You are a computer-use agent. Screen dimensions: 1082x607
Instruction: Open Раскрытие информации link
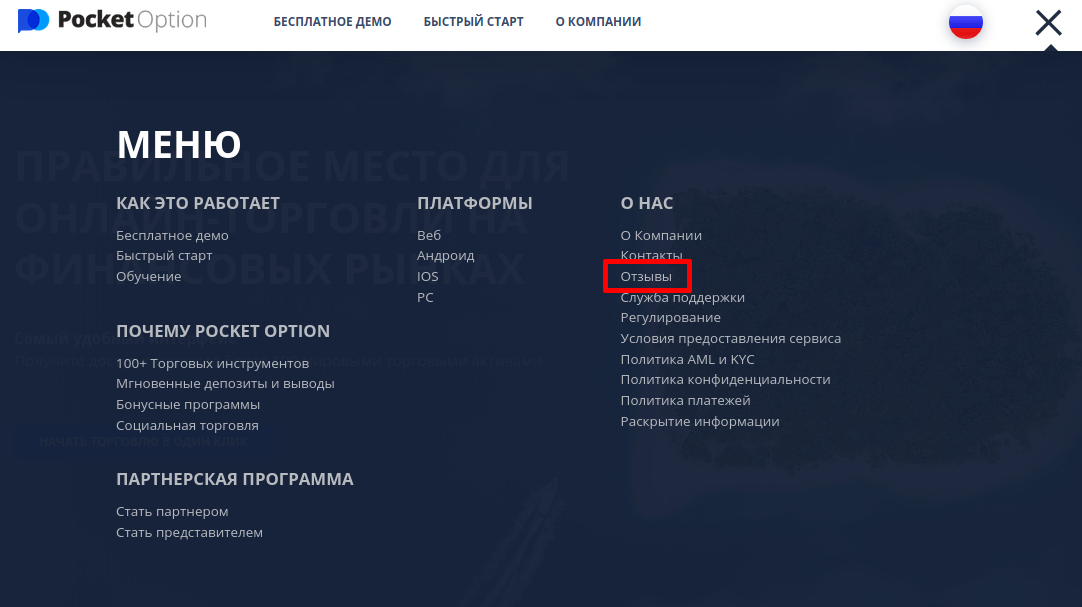tap(699, 422)
